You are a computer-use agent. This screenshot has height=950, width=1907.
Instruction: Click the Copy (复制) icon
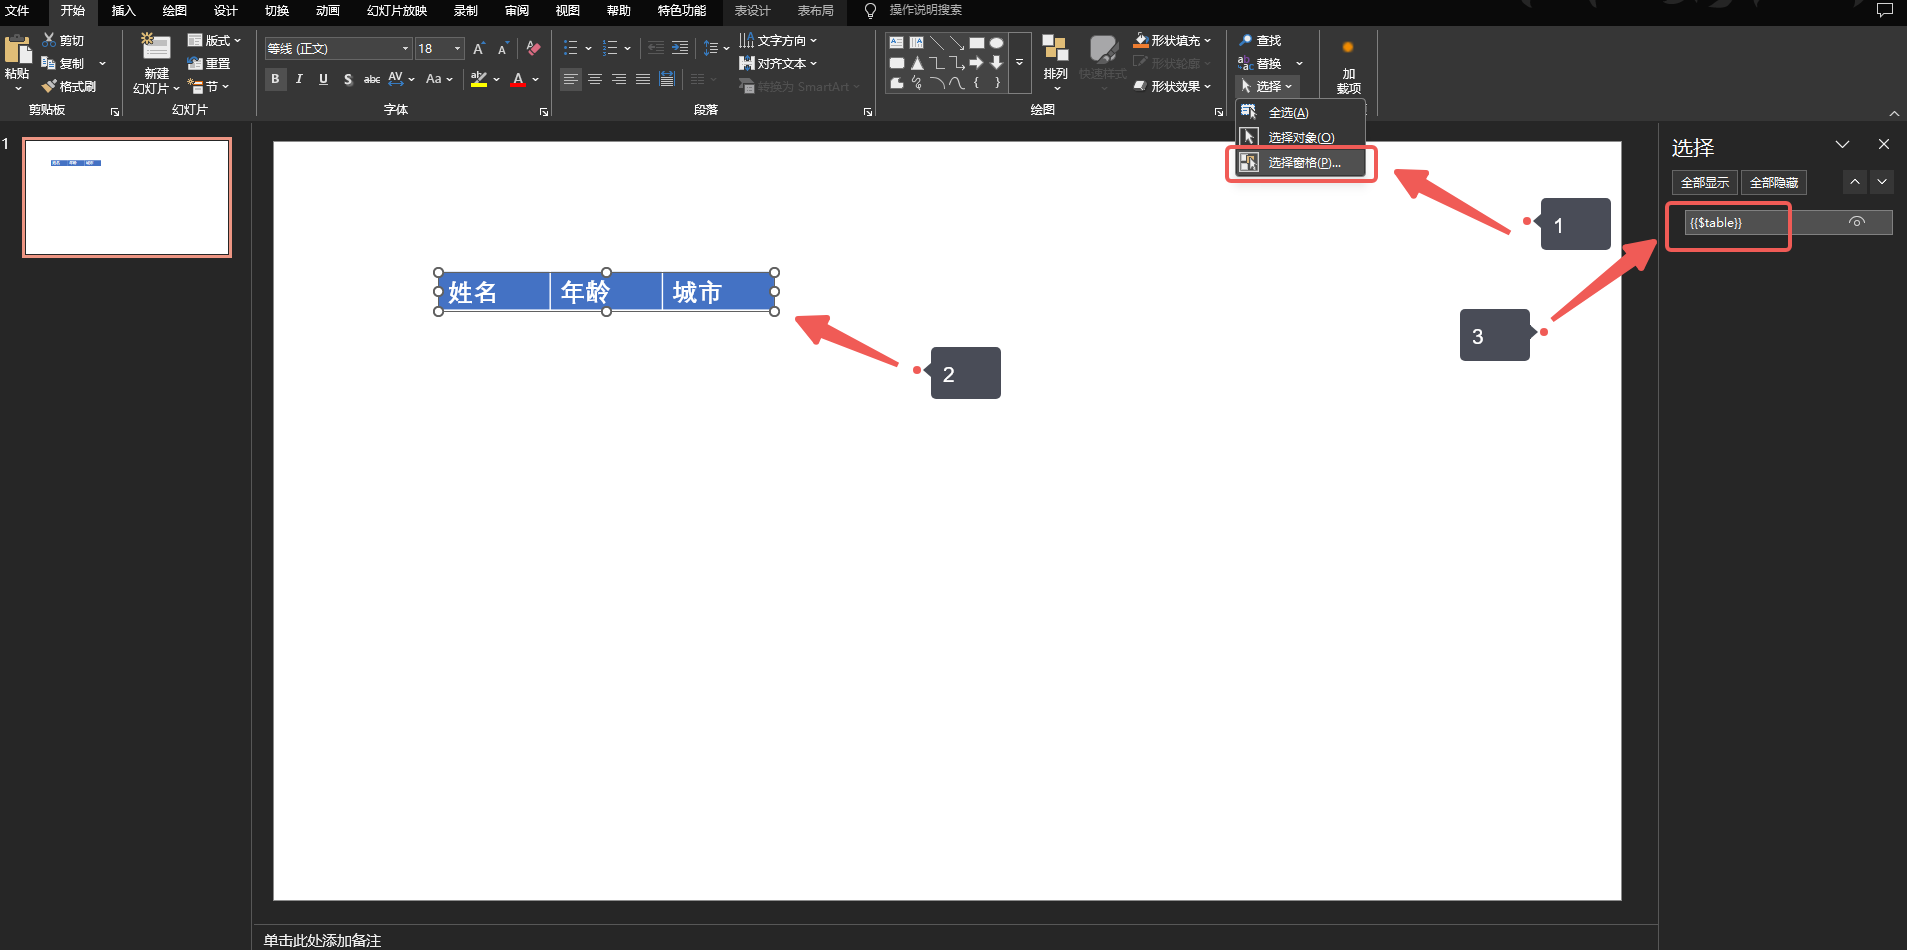pyautogui.click(x=48, y=63)
